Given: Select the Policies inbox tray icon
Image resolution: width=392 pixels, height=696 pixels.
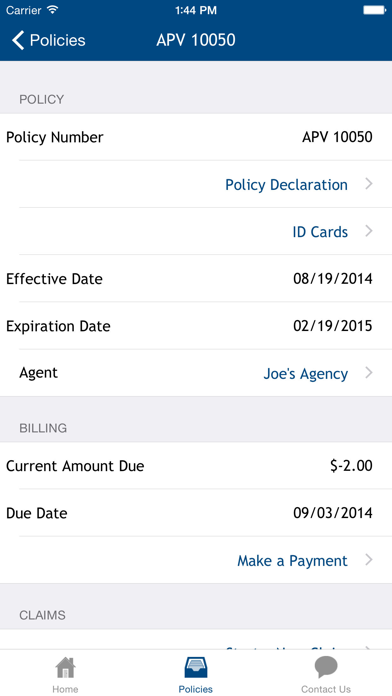Looking at the screenshot, I should click(196, 668).
